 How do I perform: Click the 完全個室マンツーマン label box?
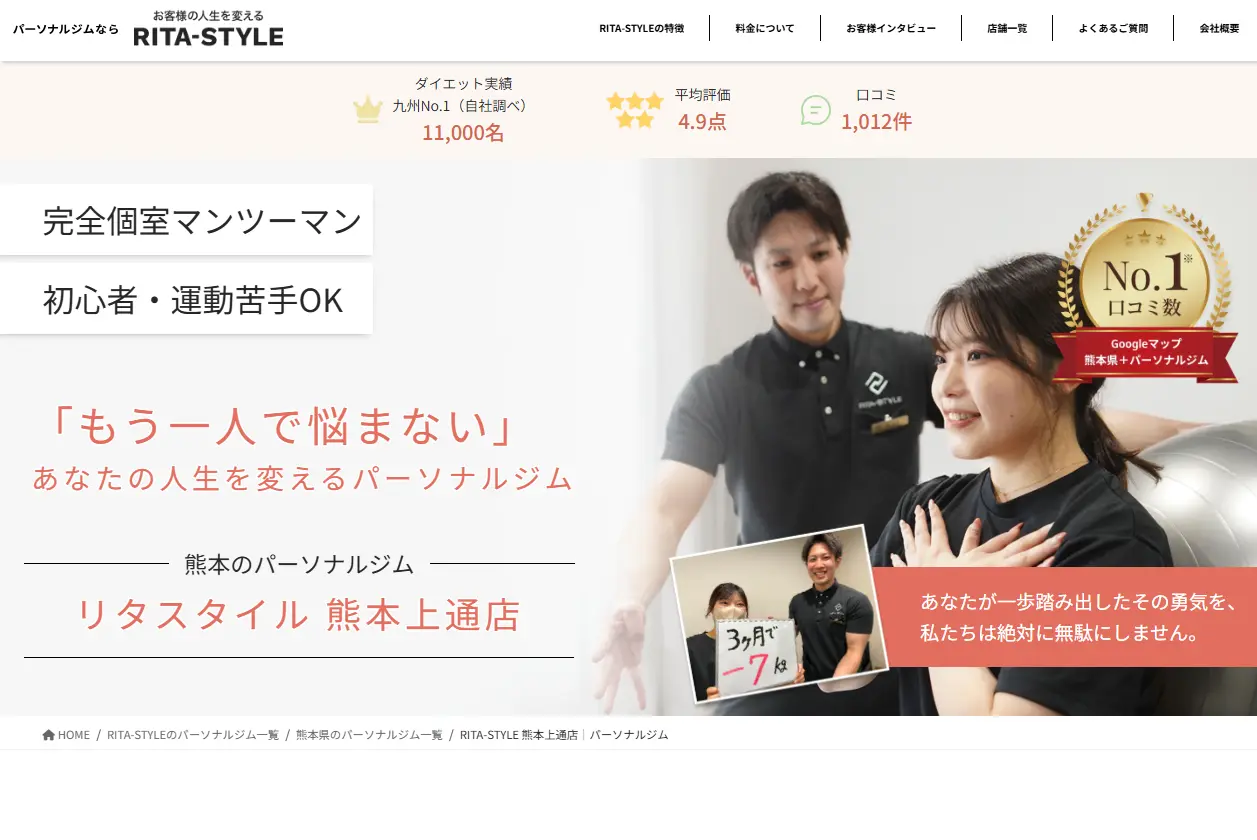201,221
